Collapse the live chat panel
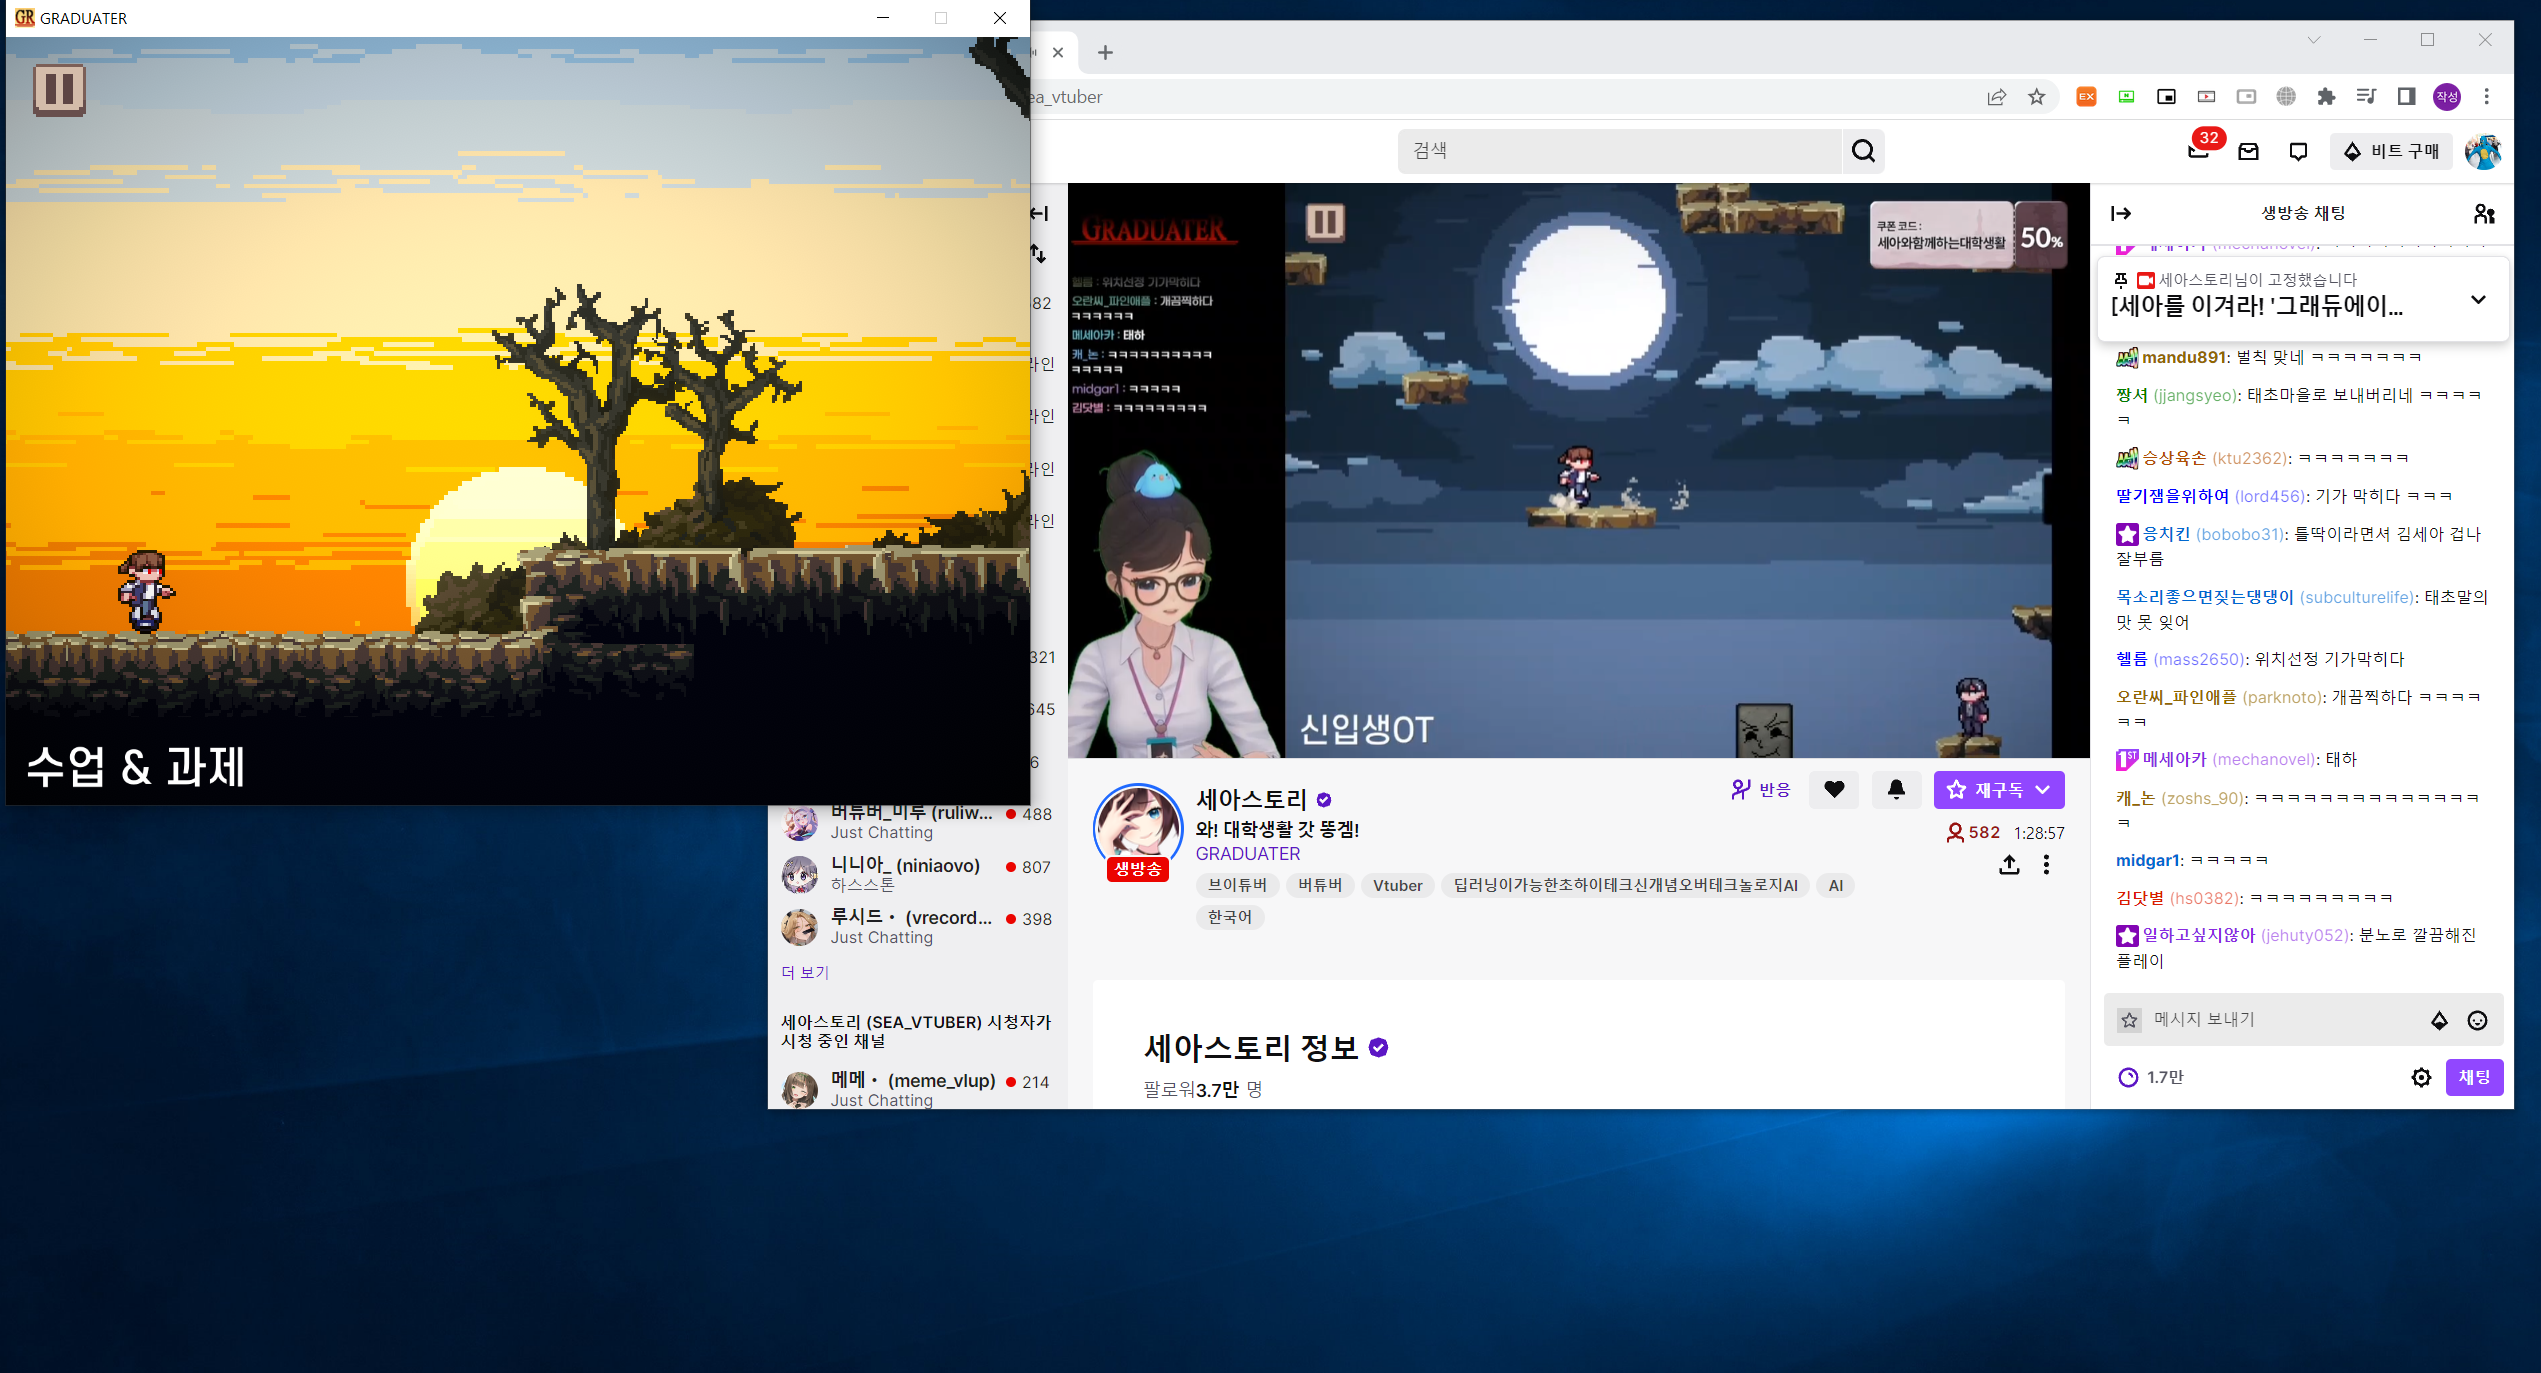The width and height of the screenshot is (2541, 1373). (x=2121, y=213)
